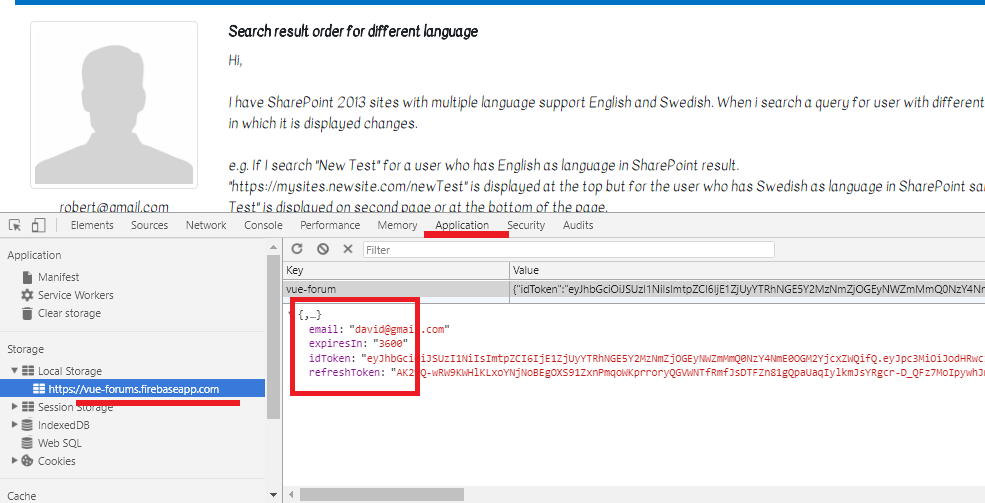The width and height of the screenshot is (985, 503).
Task: Open the Security tab
Action: coord(526,225)
